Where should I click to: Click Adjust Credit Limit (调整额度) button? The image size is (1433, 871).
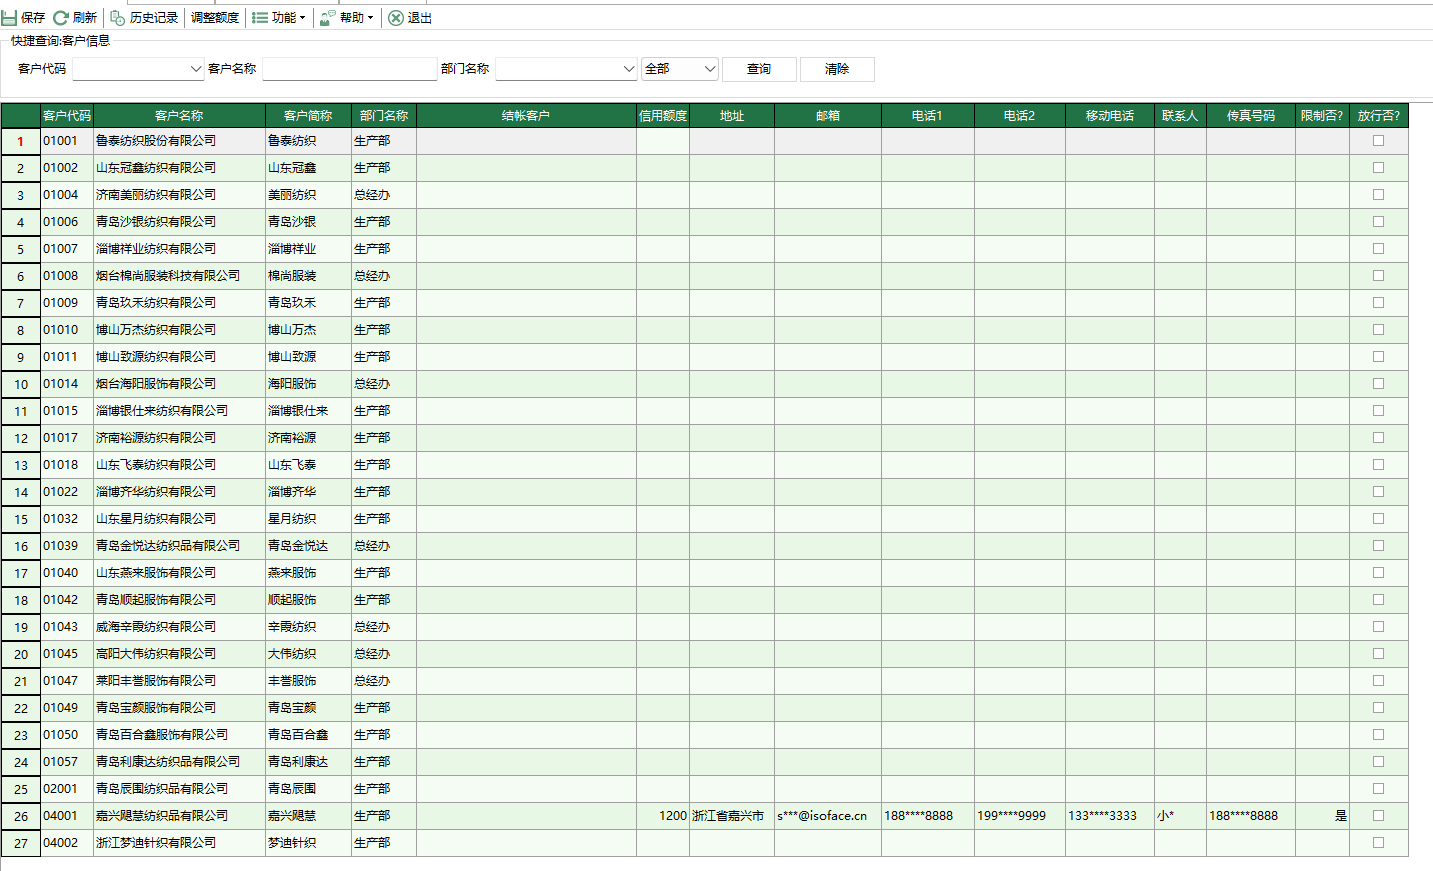pyautogui.click(x=215, y=18)
